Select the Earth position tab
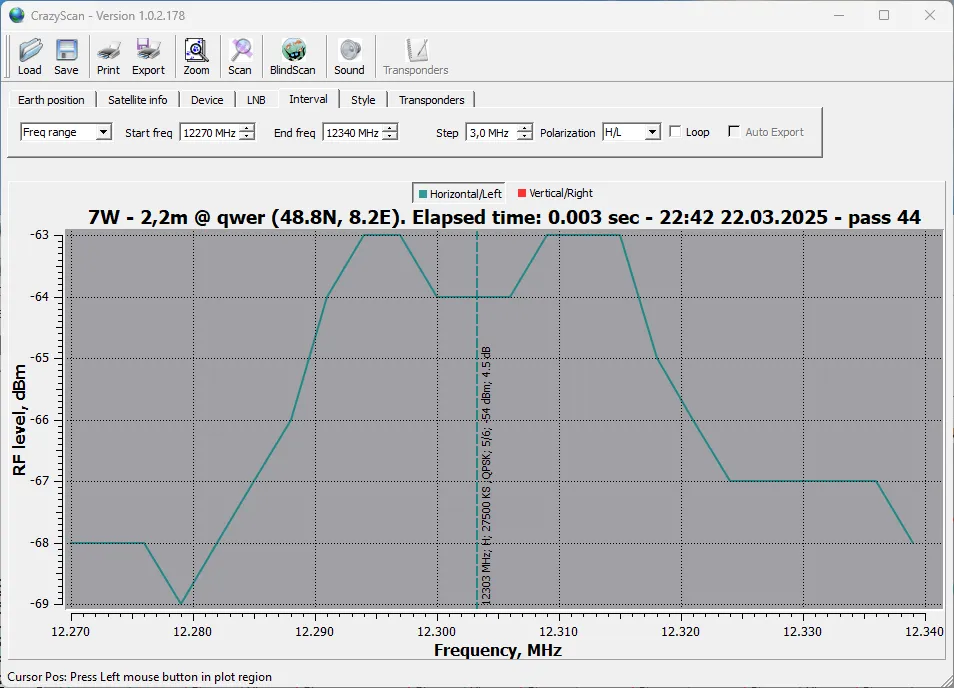954x688 pixels. click(x=51, y=100)
